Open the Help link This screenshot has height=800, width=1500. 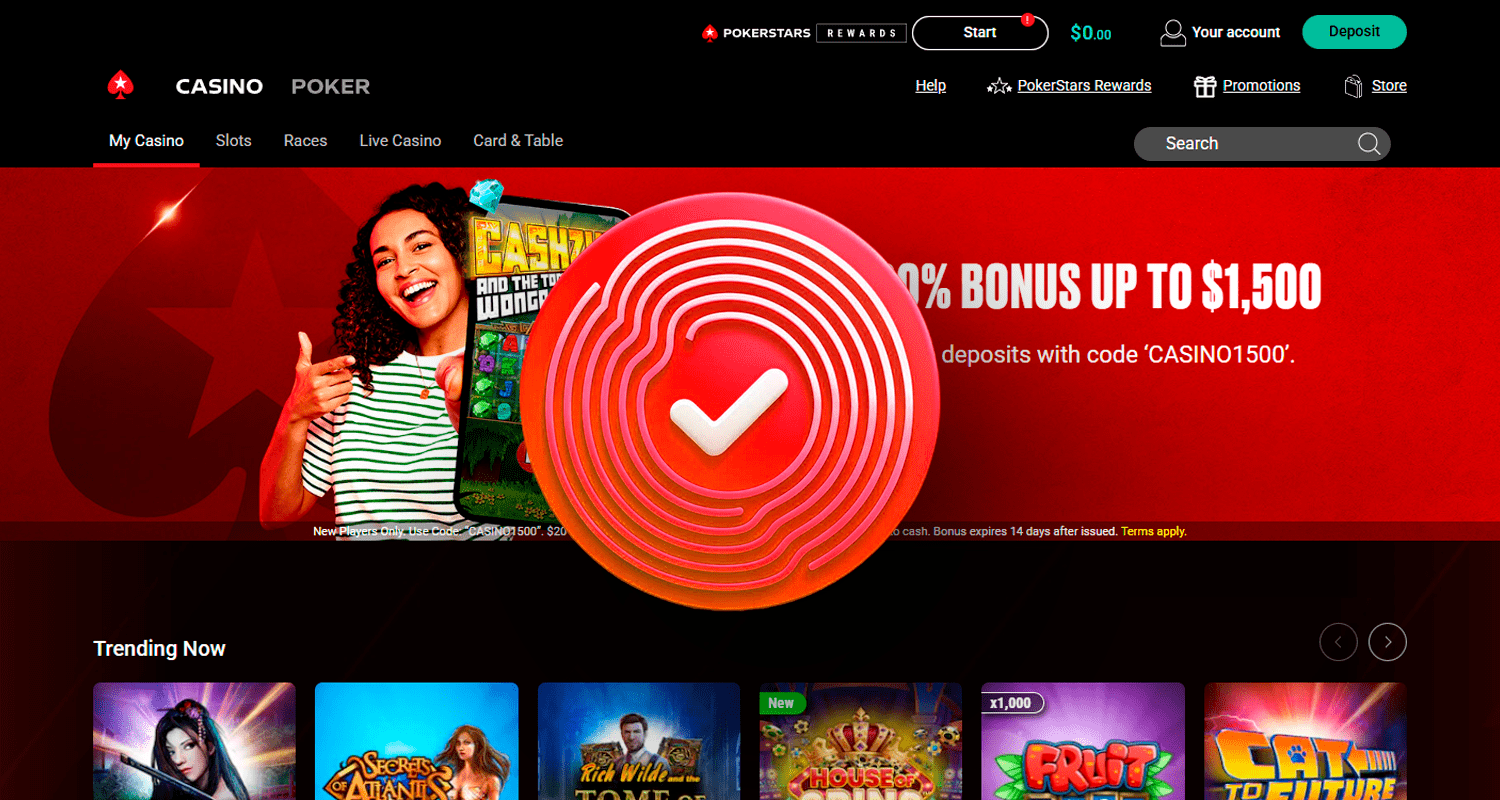pyautogui.click(x=931, y=86)
